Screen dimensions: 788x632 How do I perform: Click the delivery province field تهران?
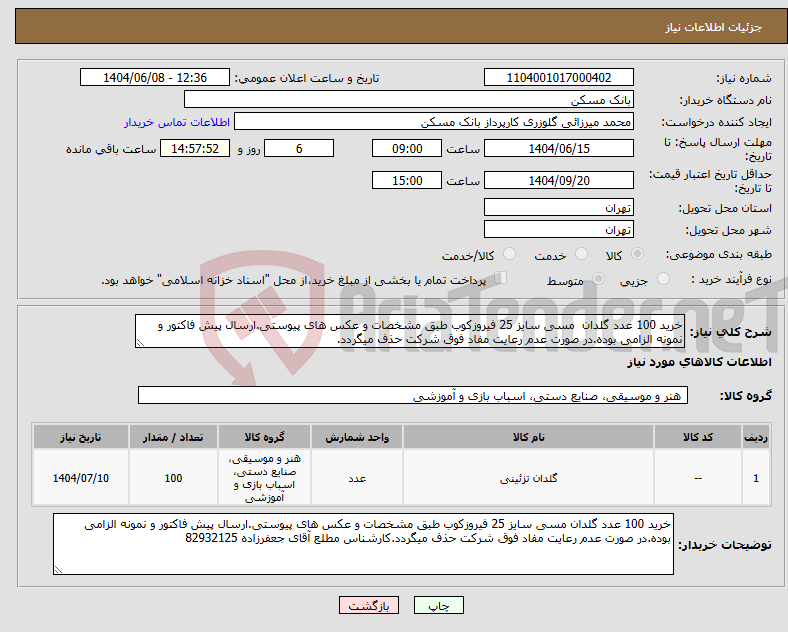pos(559,207)
